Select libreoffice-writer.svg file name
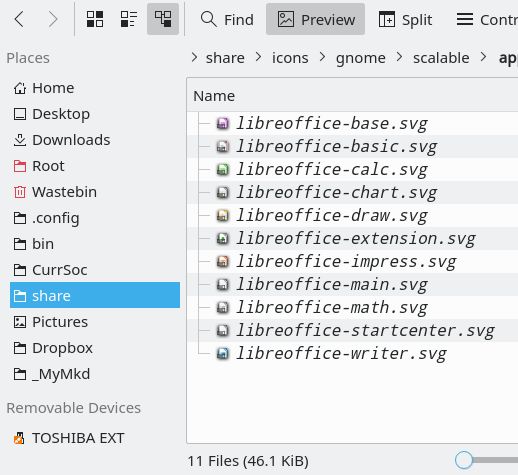The width and height of the screenshot is (518, 475). (x=342, y=354)
